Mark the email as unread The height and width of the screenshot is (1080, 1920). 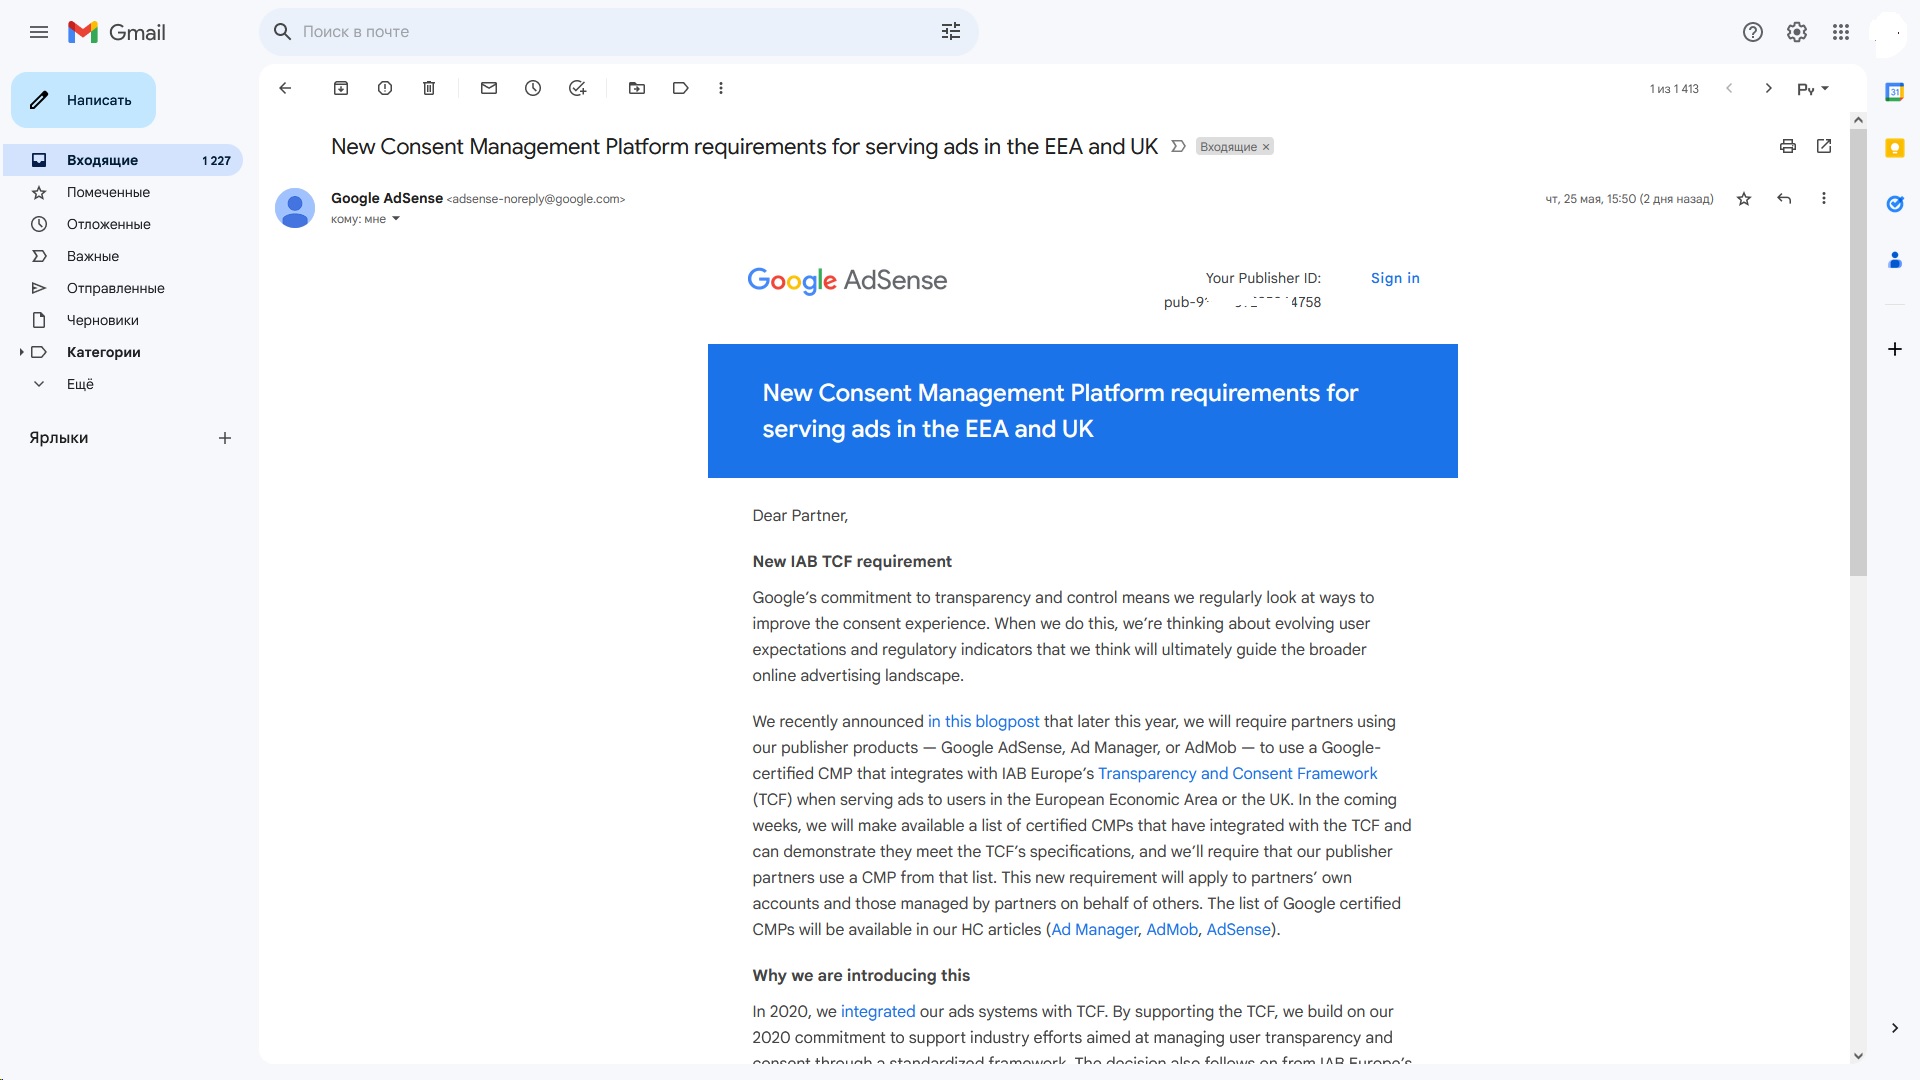click(489, 88)
